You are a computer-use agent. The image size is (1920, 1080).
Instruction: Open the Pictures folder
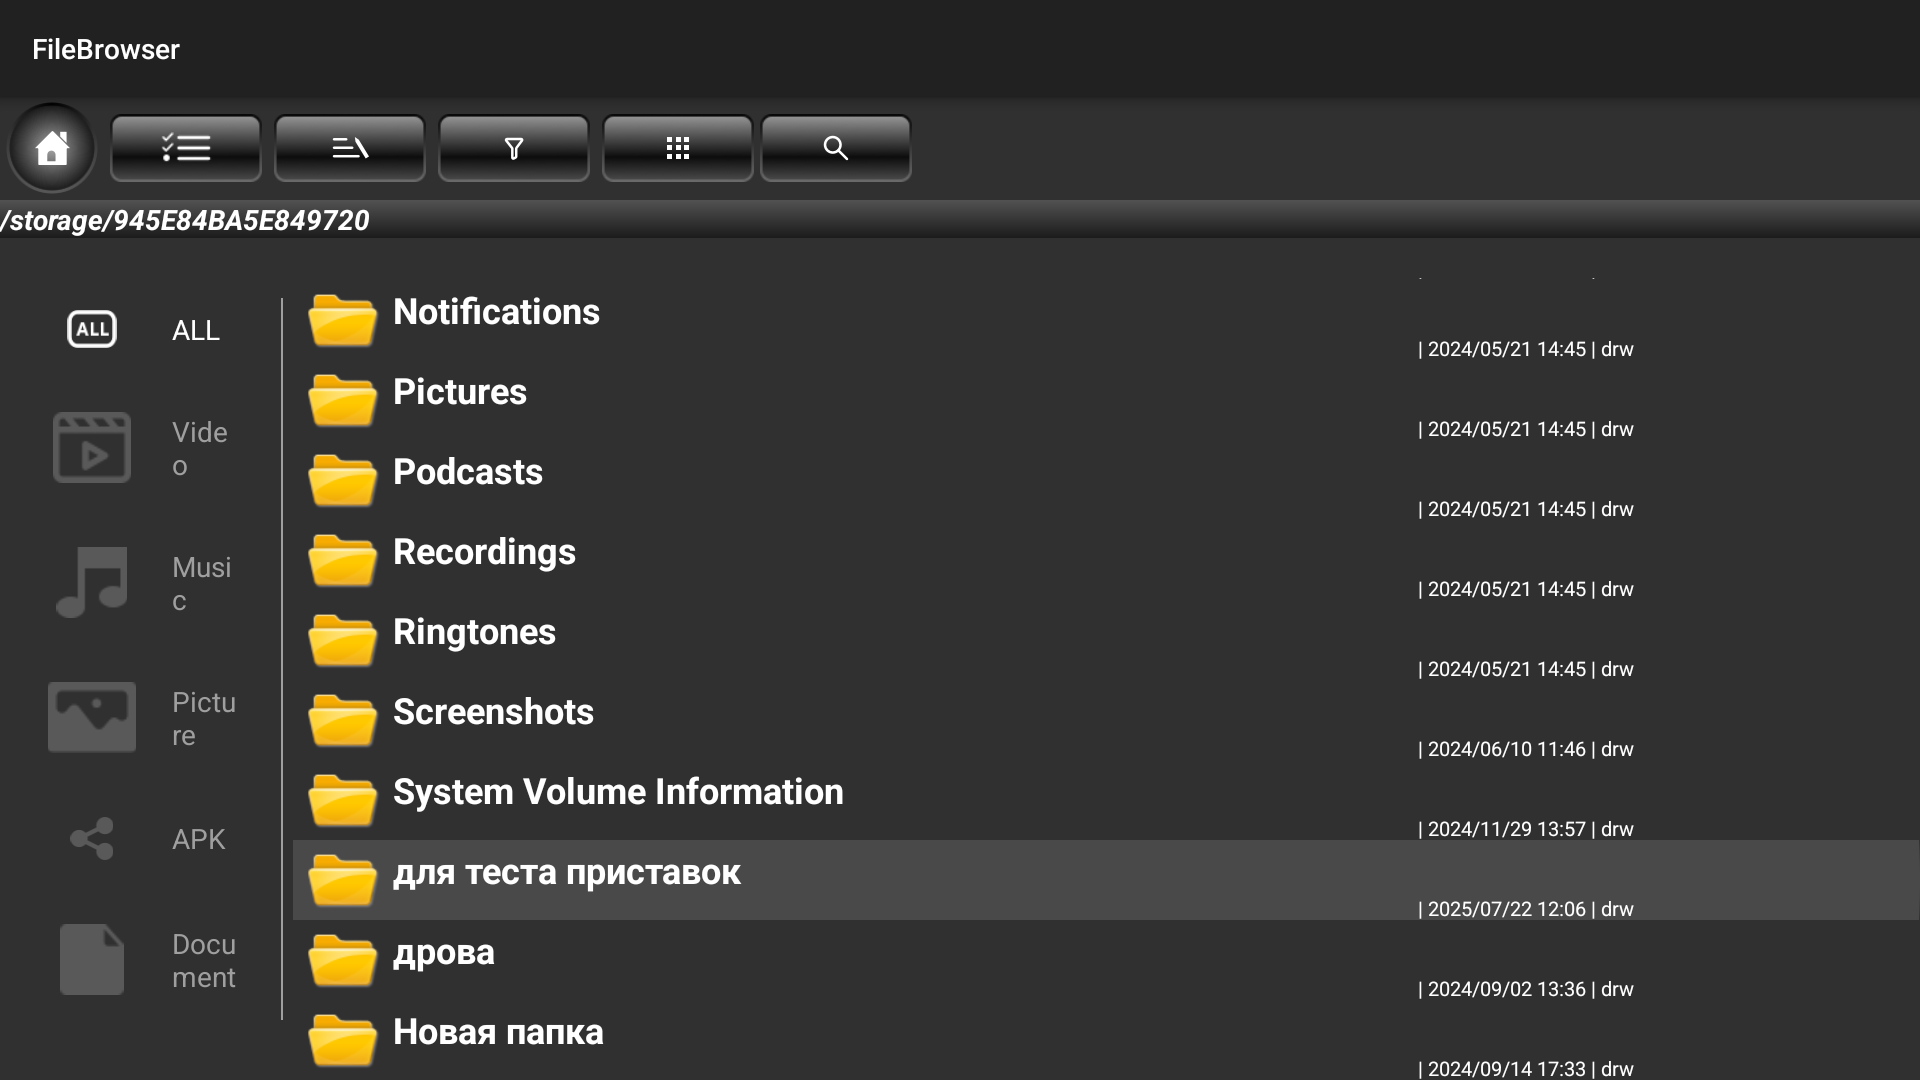pyautogui.click(x=459, y=393)
